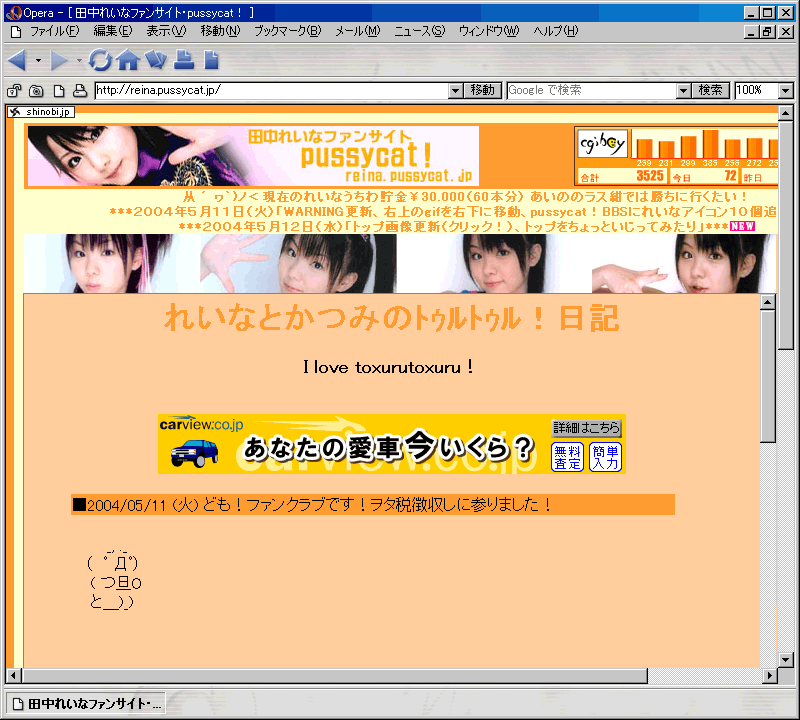Click the large blue Print icon
The width and height of the screenshot is (800, 720).
(x=184, y=60)
